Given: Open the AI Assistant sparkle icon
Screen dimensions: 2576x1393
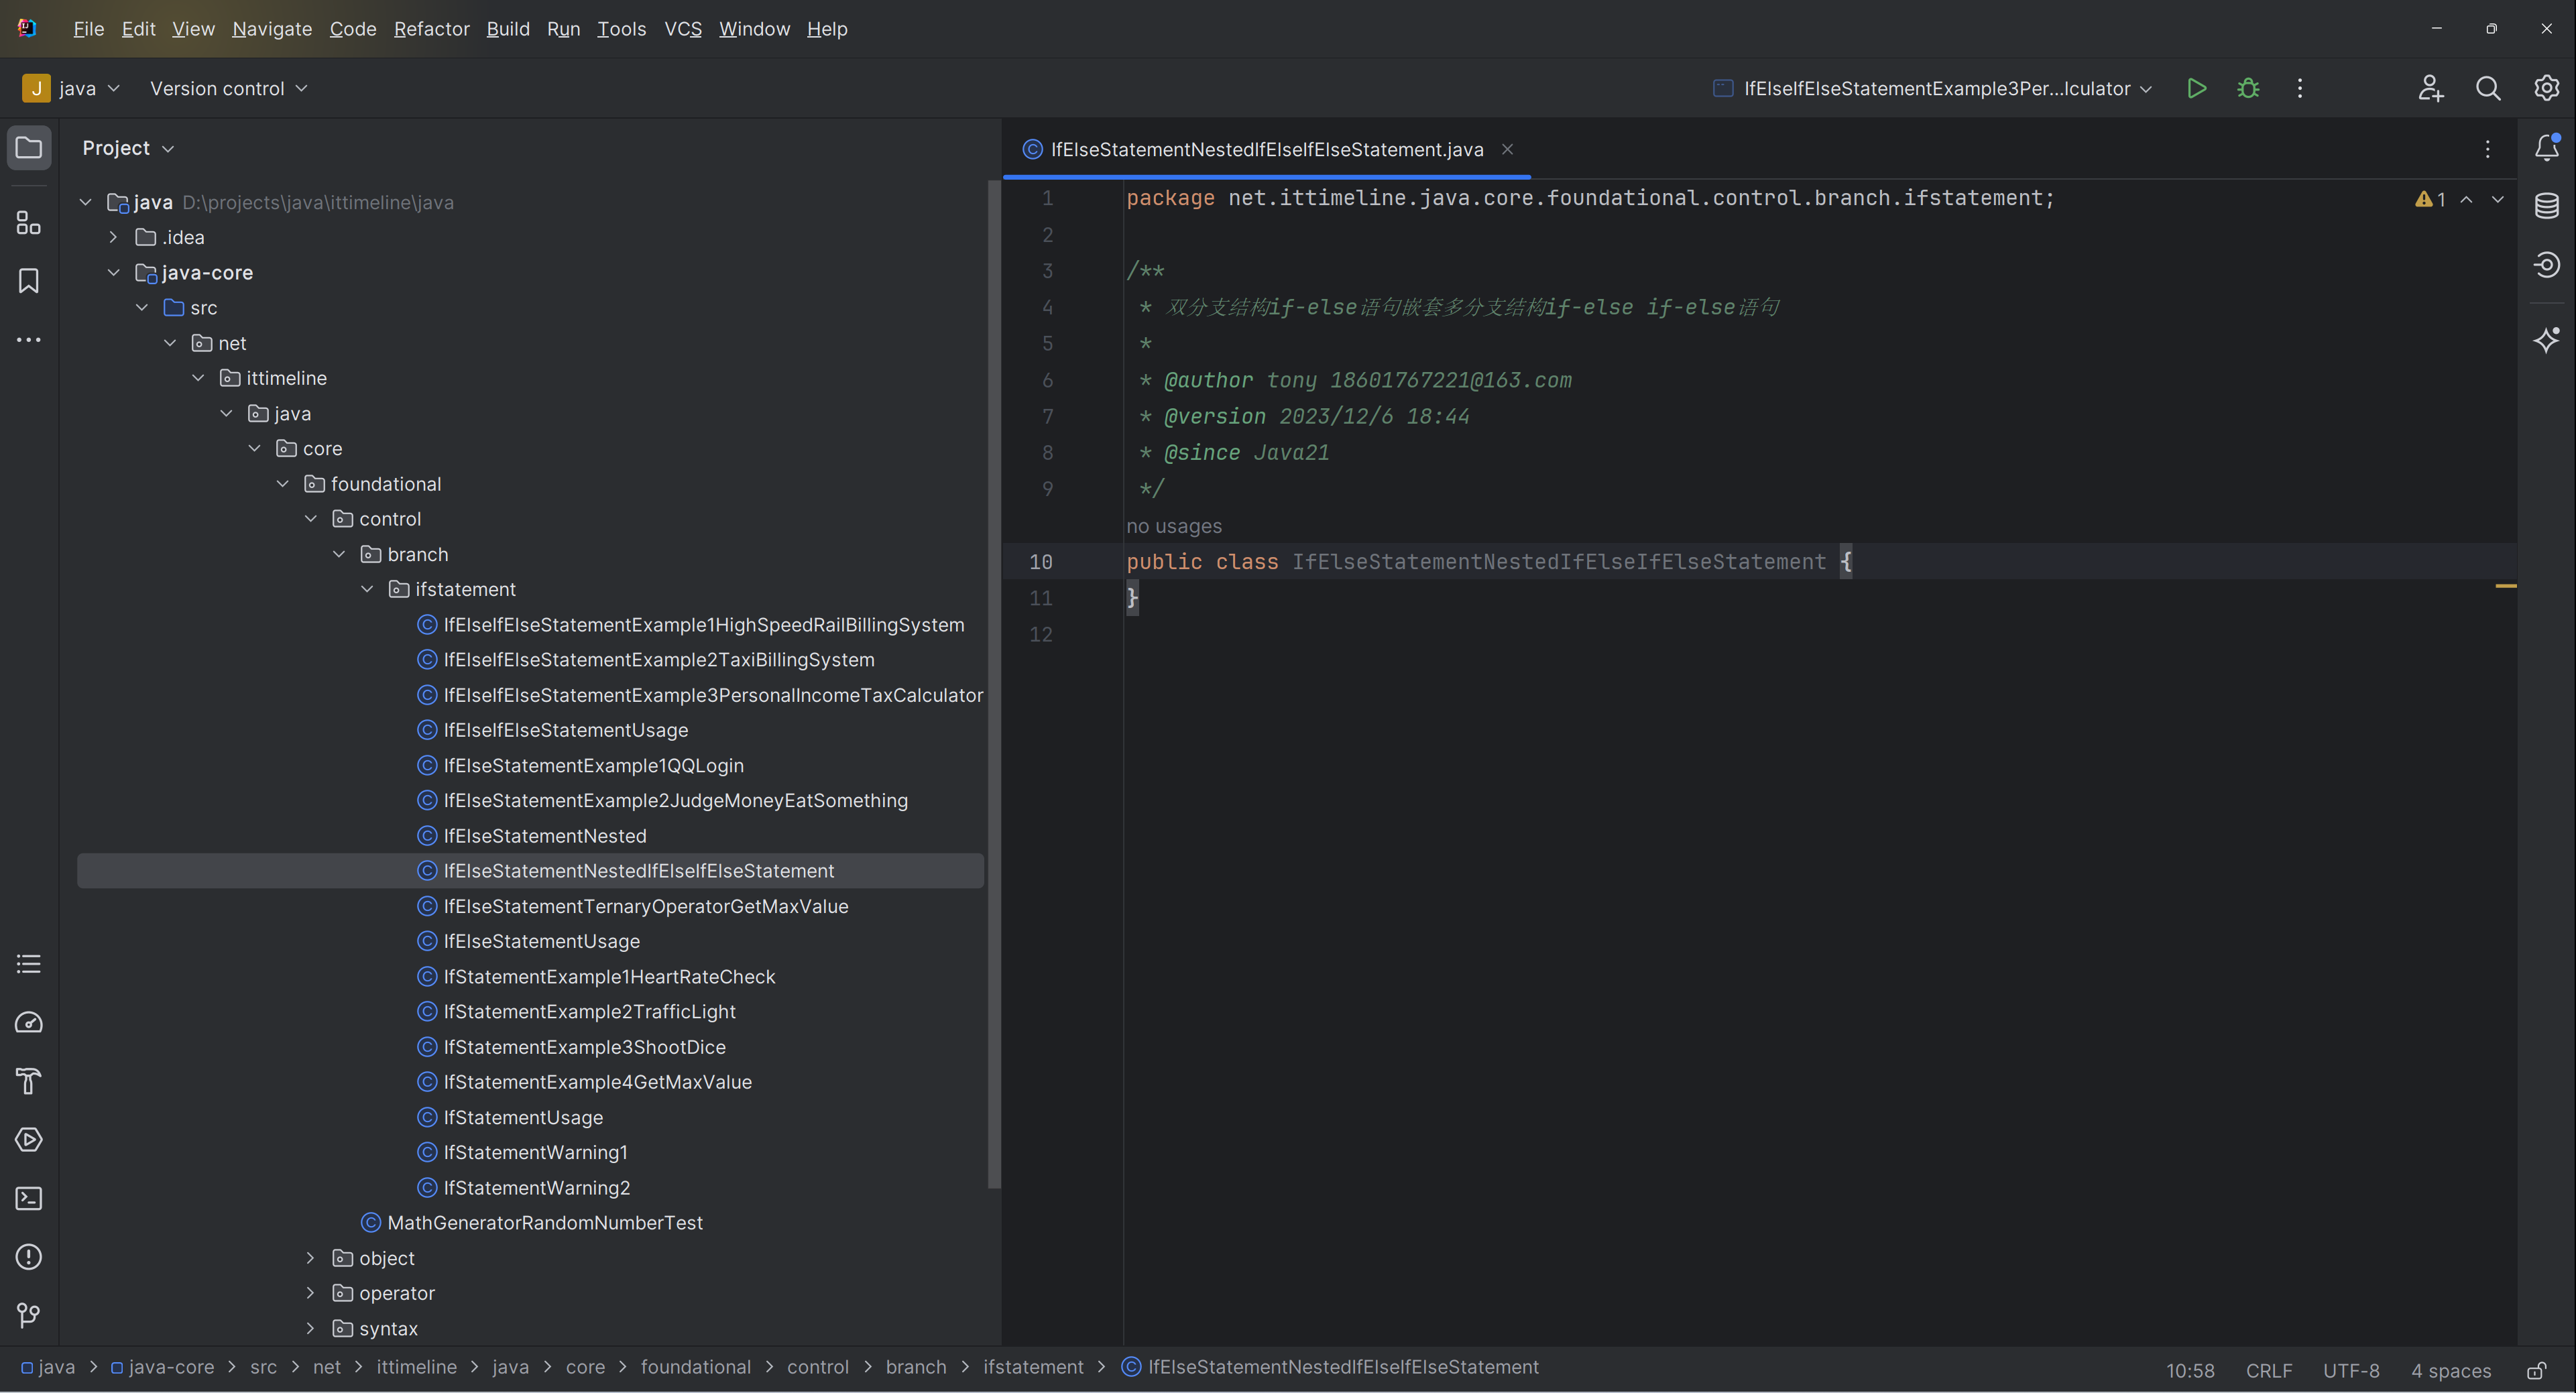Looking at the screenshot, I should tap(2547, 340).
